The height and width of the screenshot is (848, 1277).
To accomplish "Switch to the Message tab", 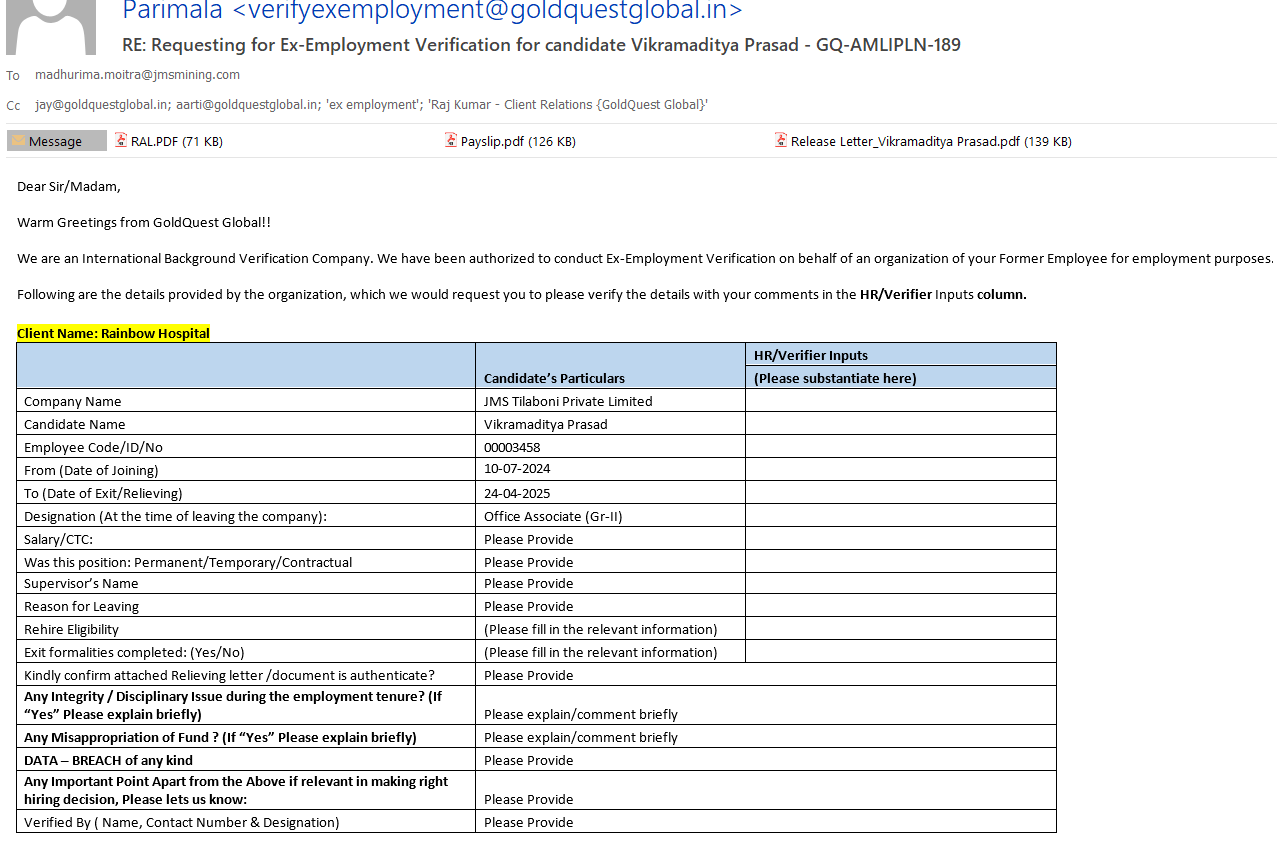I will pyautogui.click(x=56, y=141).
